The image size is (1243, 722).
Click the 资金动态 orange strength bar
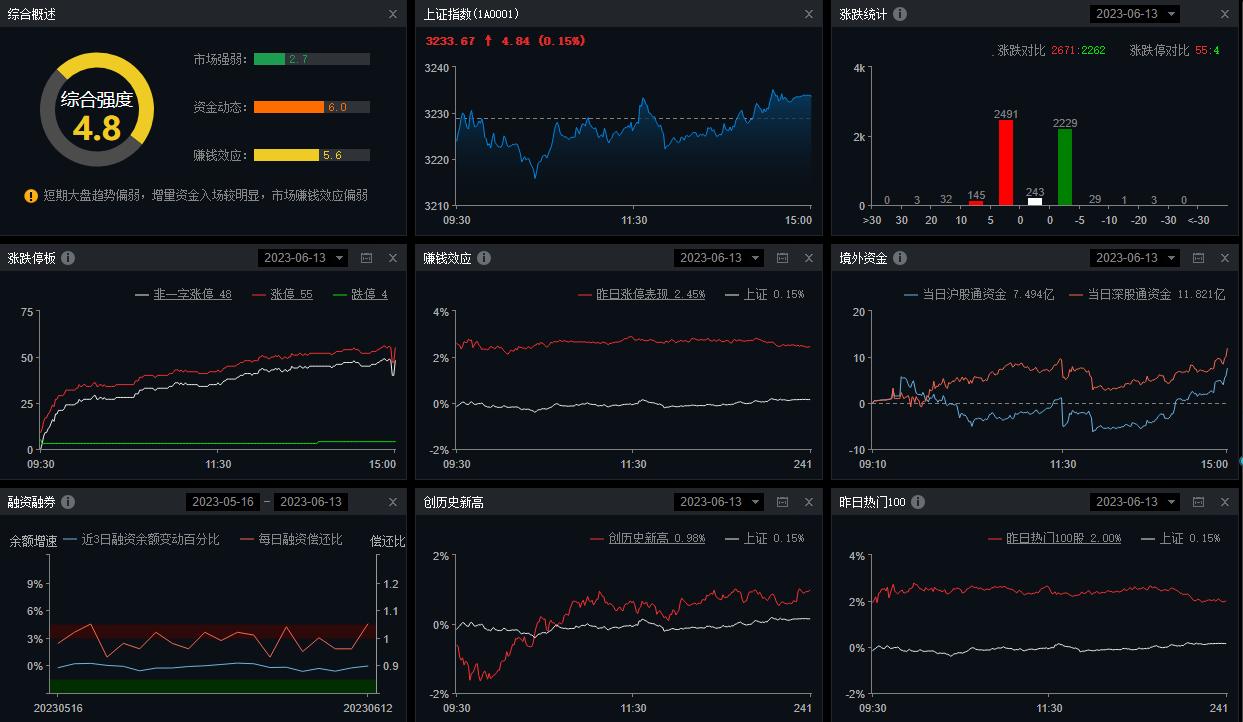[x=289, y=107]
